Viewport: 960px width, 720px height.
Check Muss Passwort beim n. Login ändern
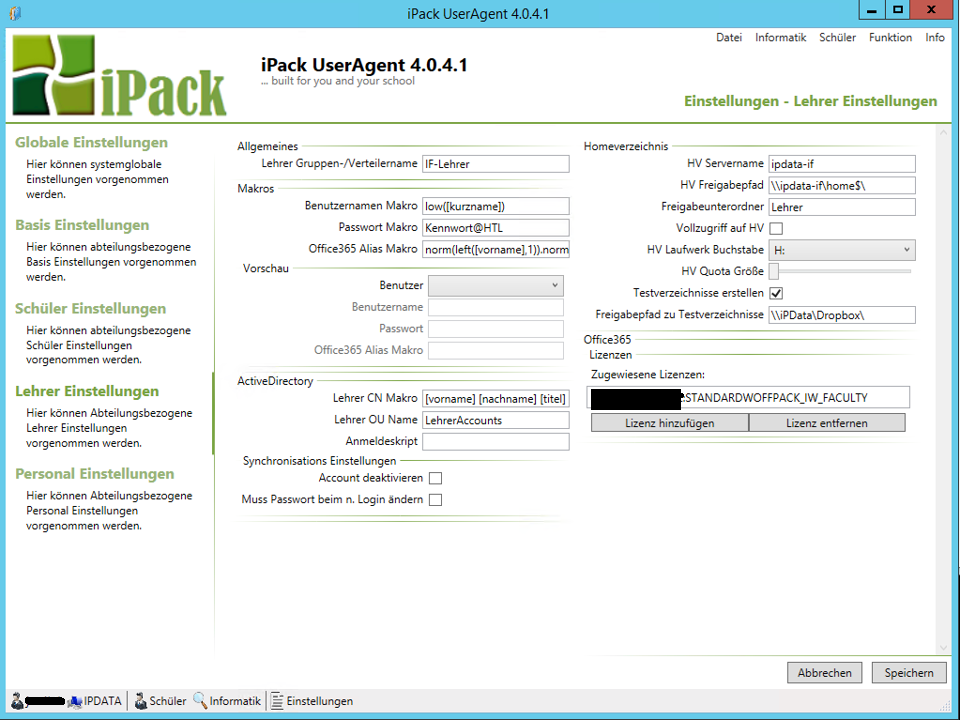[435, 500]
